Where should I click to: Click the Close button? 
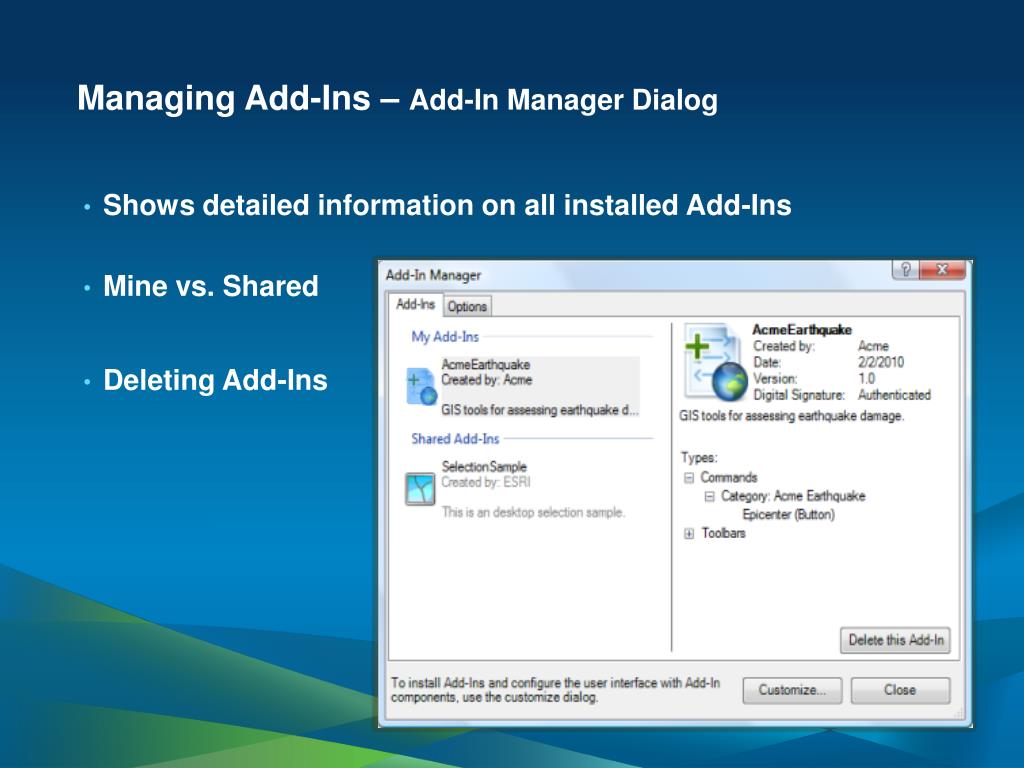[x=900, y=690]
